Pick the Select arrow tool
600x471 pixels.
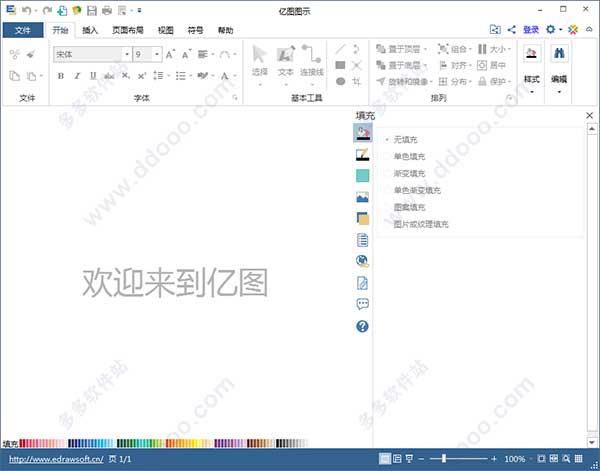(x=259, y=60)
